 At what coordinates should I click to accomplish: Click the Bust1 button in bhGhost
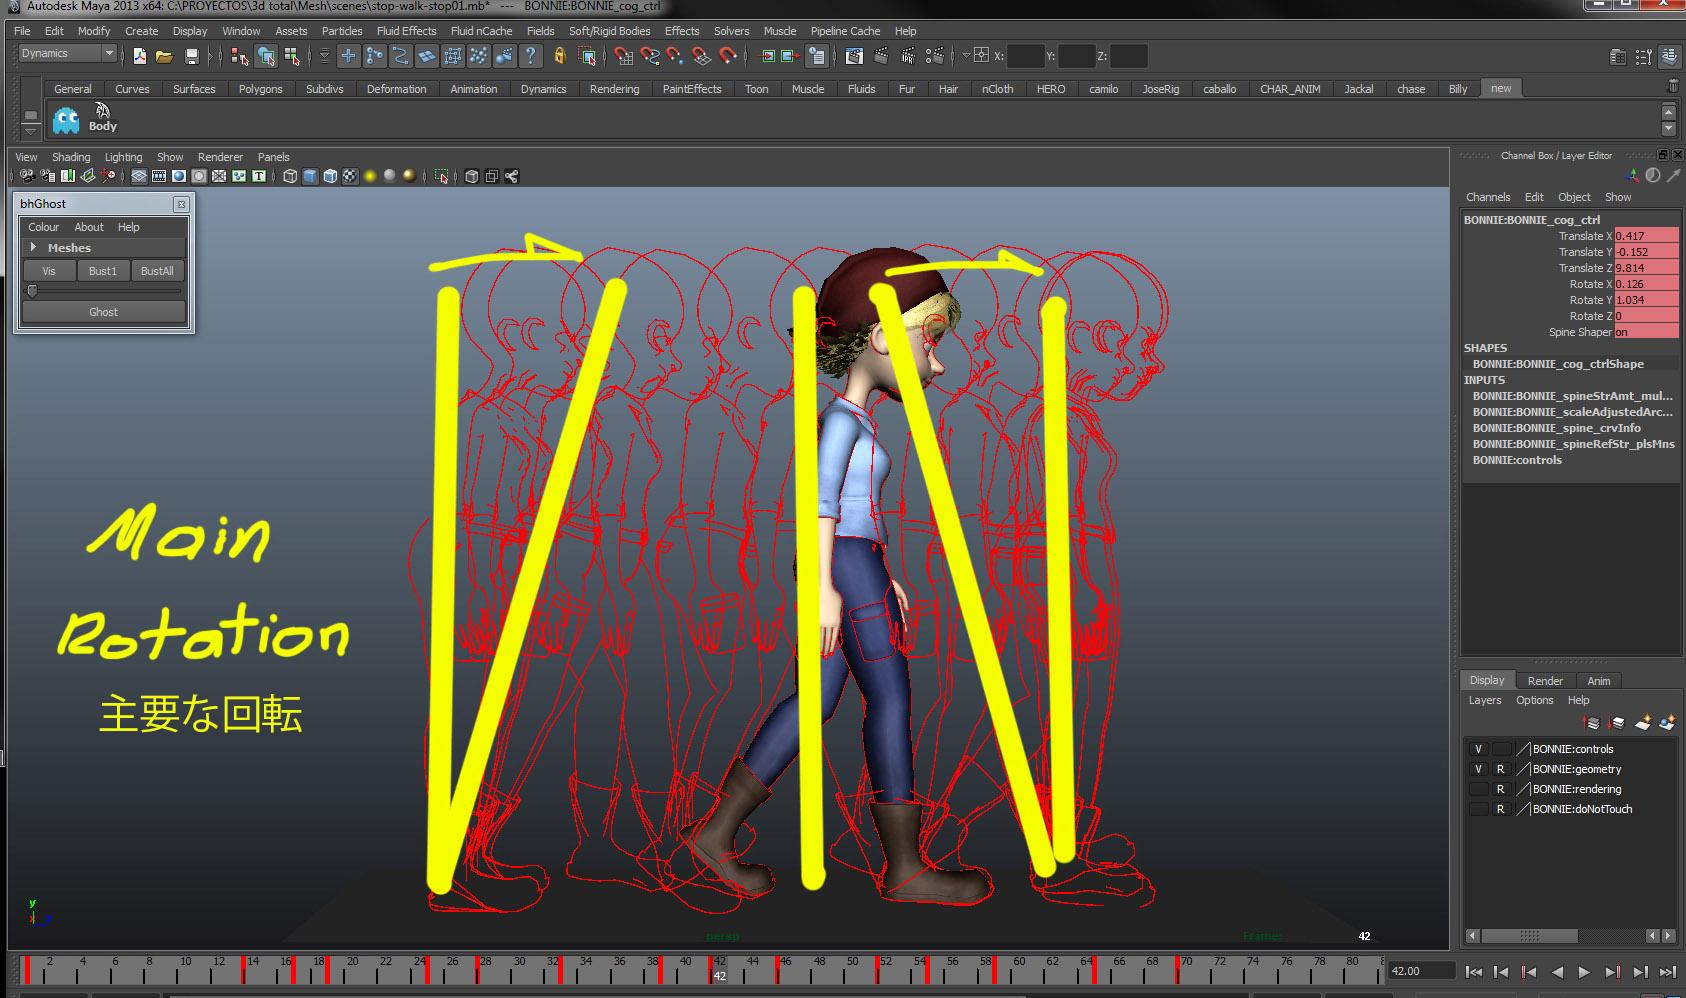tap(103, 271)
